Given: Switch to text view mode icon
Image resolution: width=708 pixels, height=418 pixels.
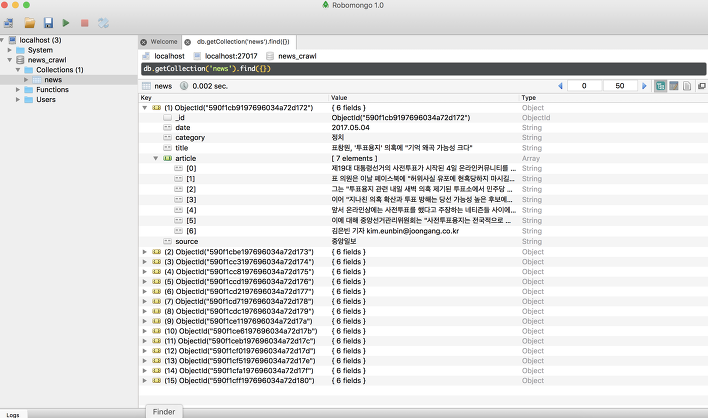Looking at the screenshot, I should click(687, 86).
